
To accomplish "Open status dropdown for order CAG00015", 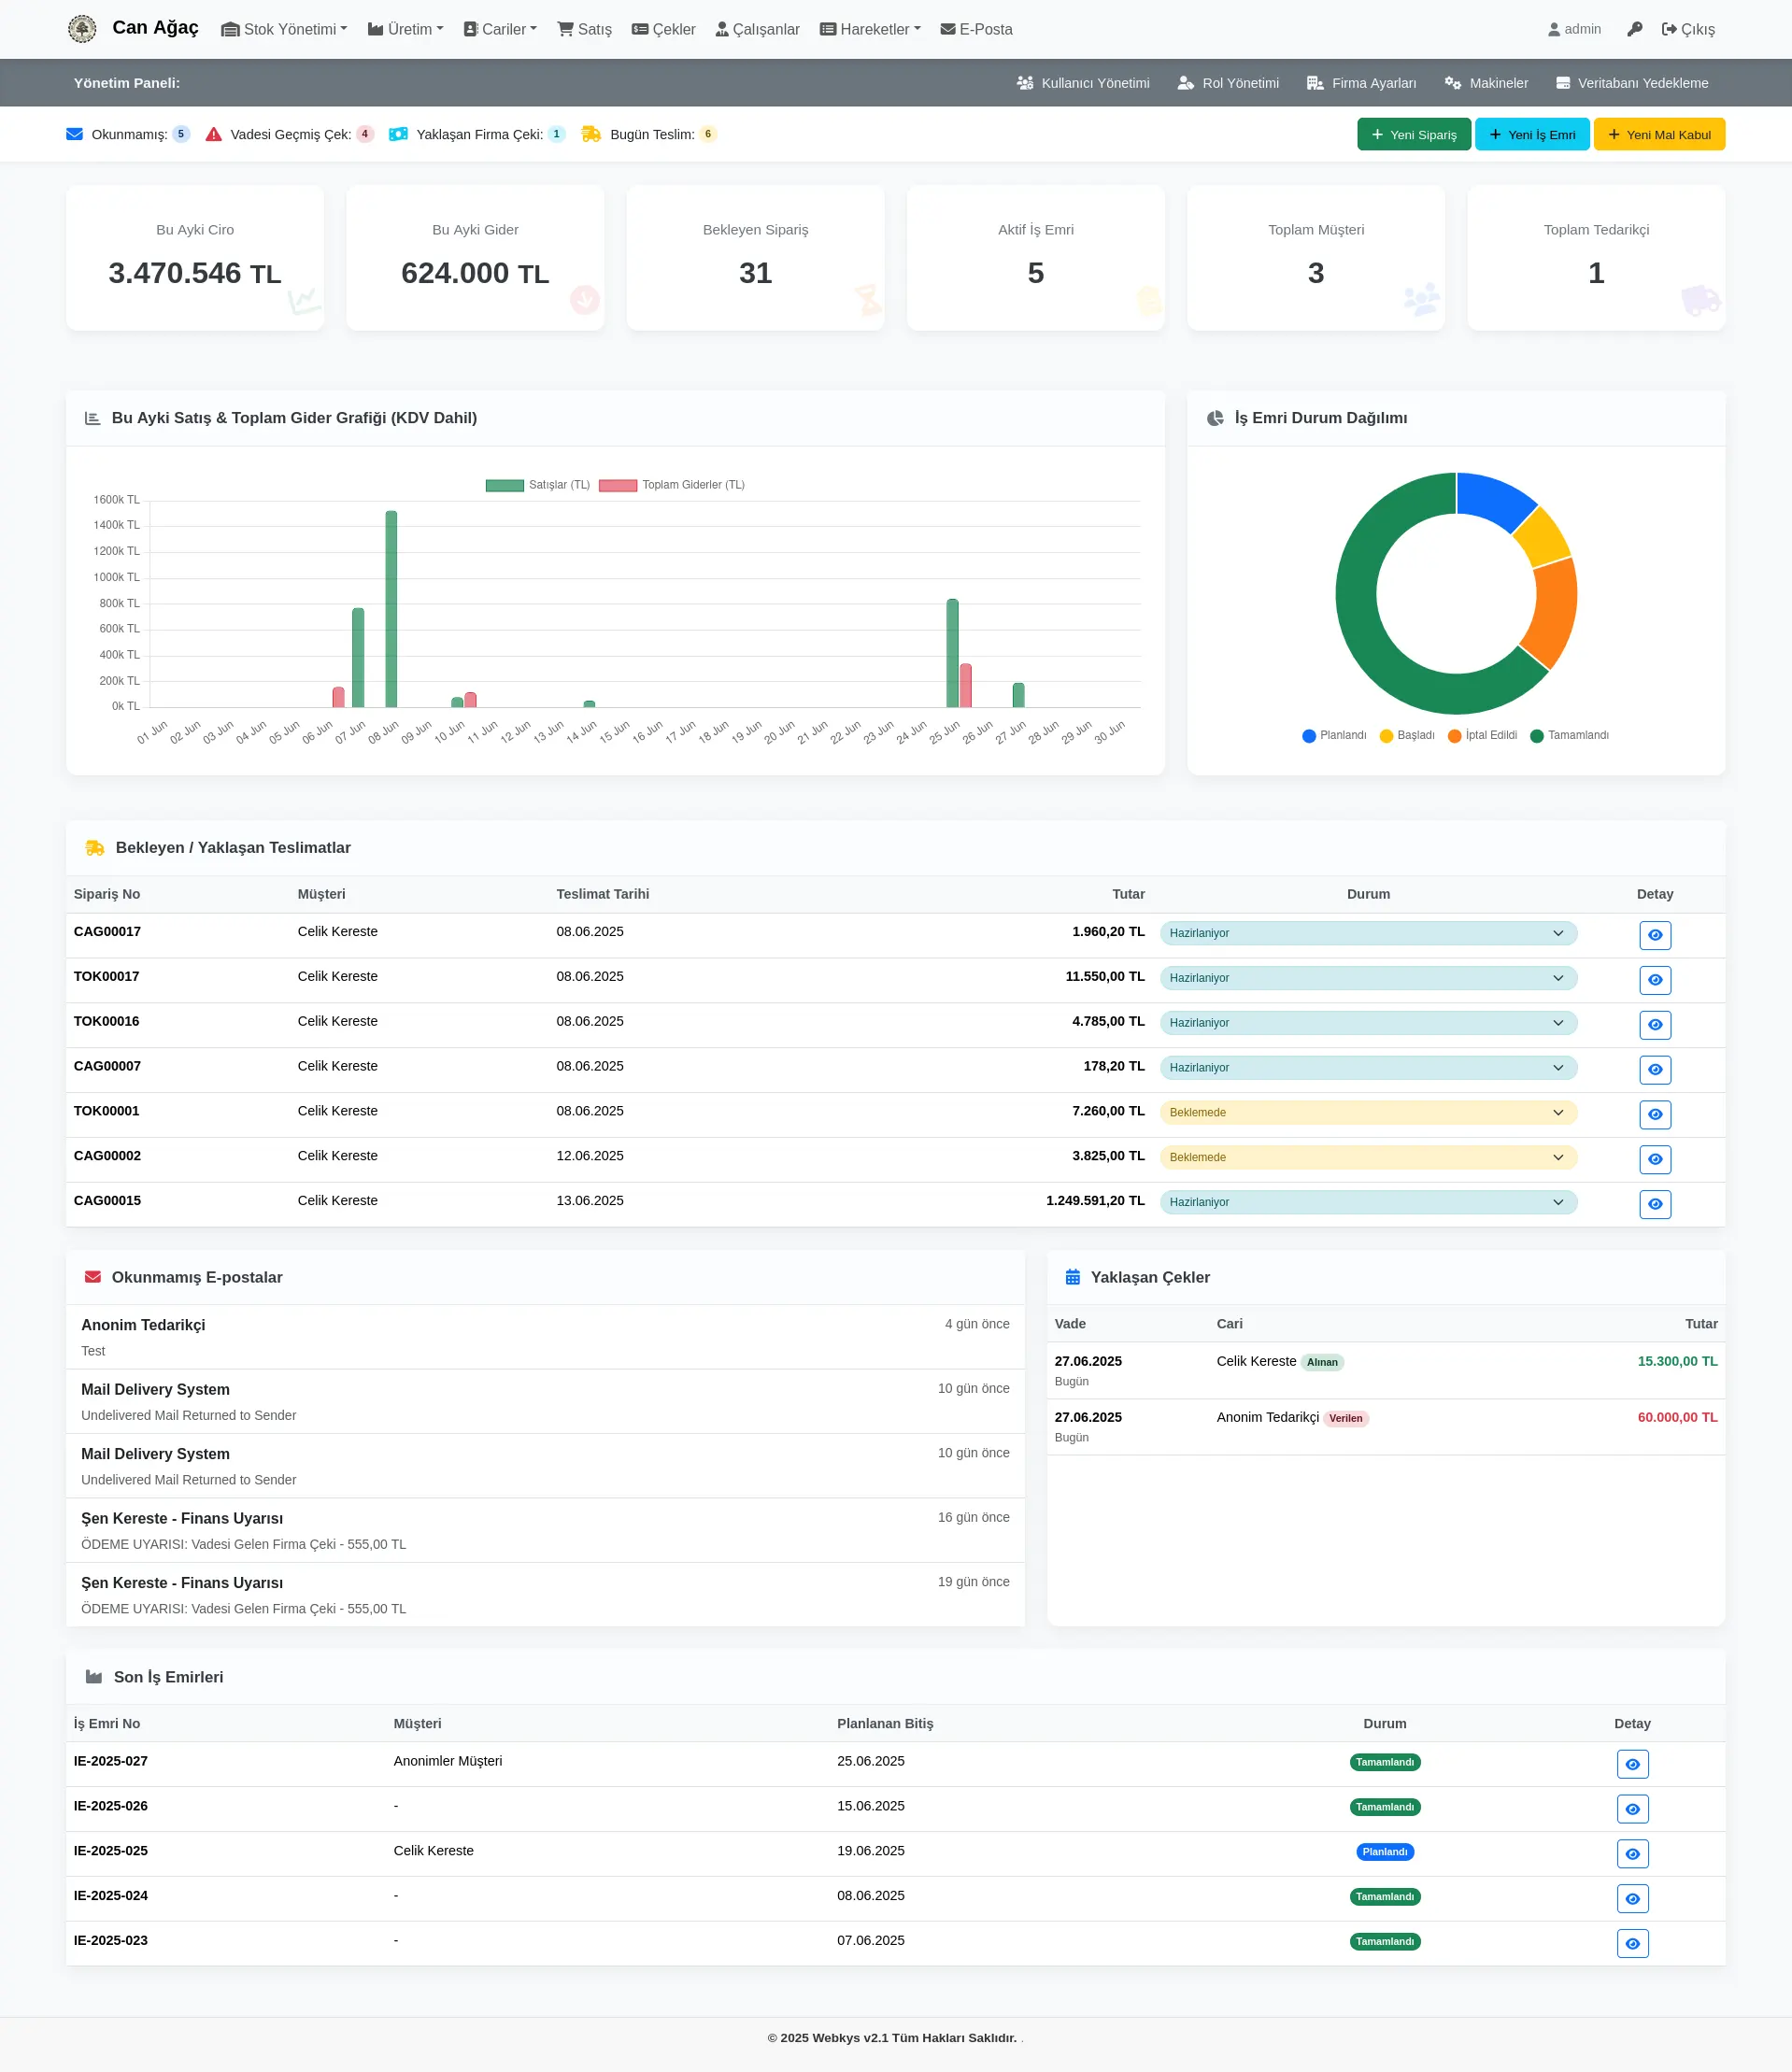I will point(1367,1202).
